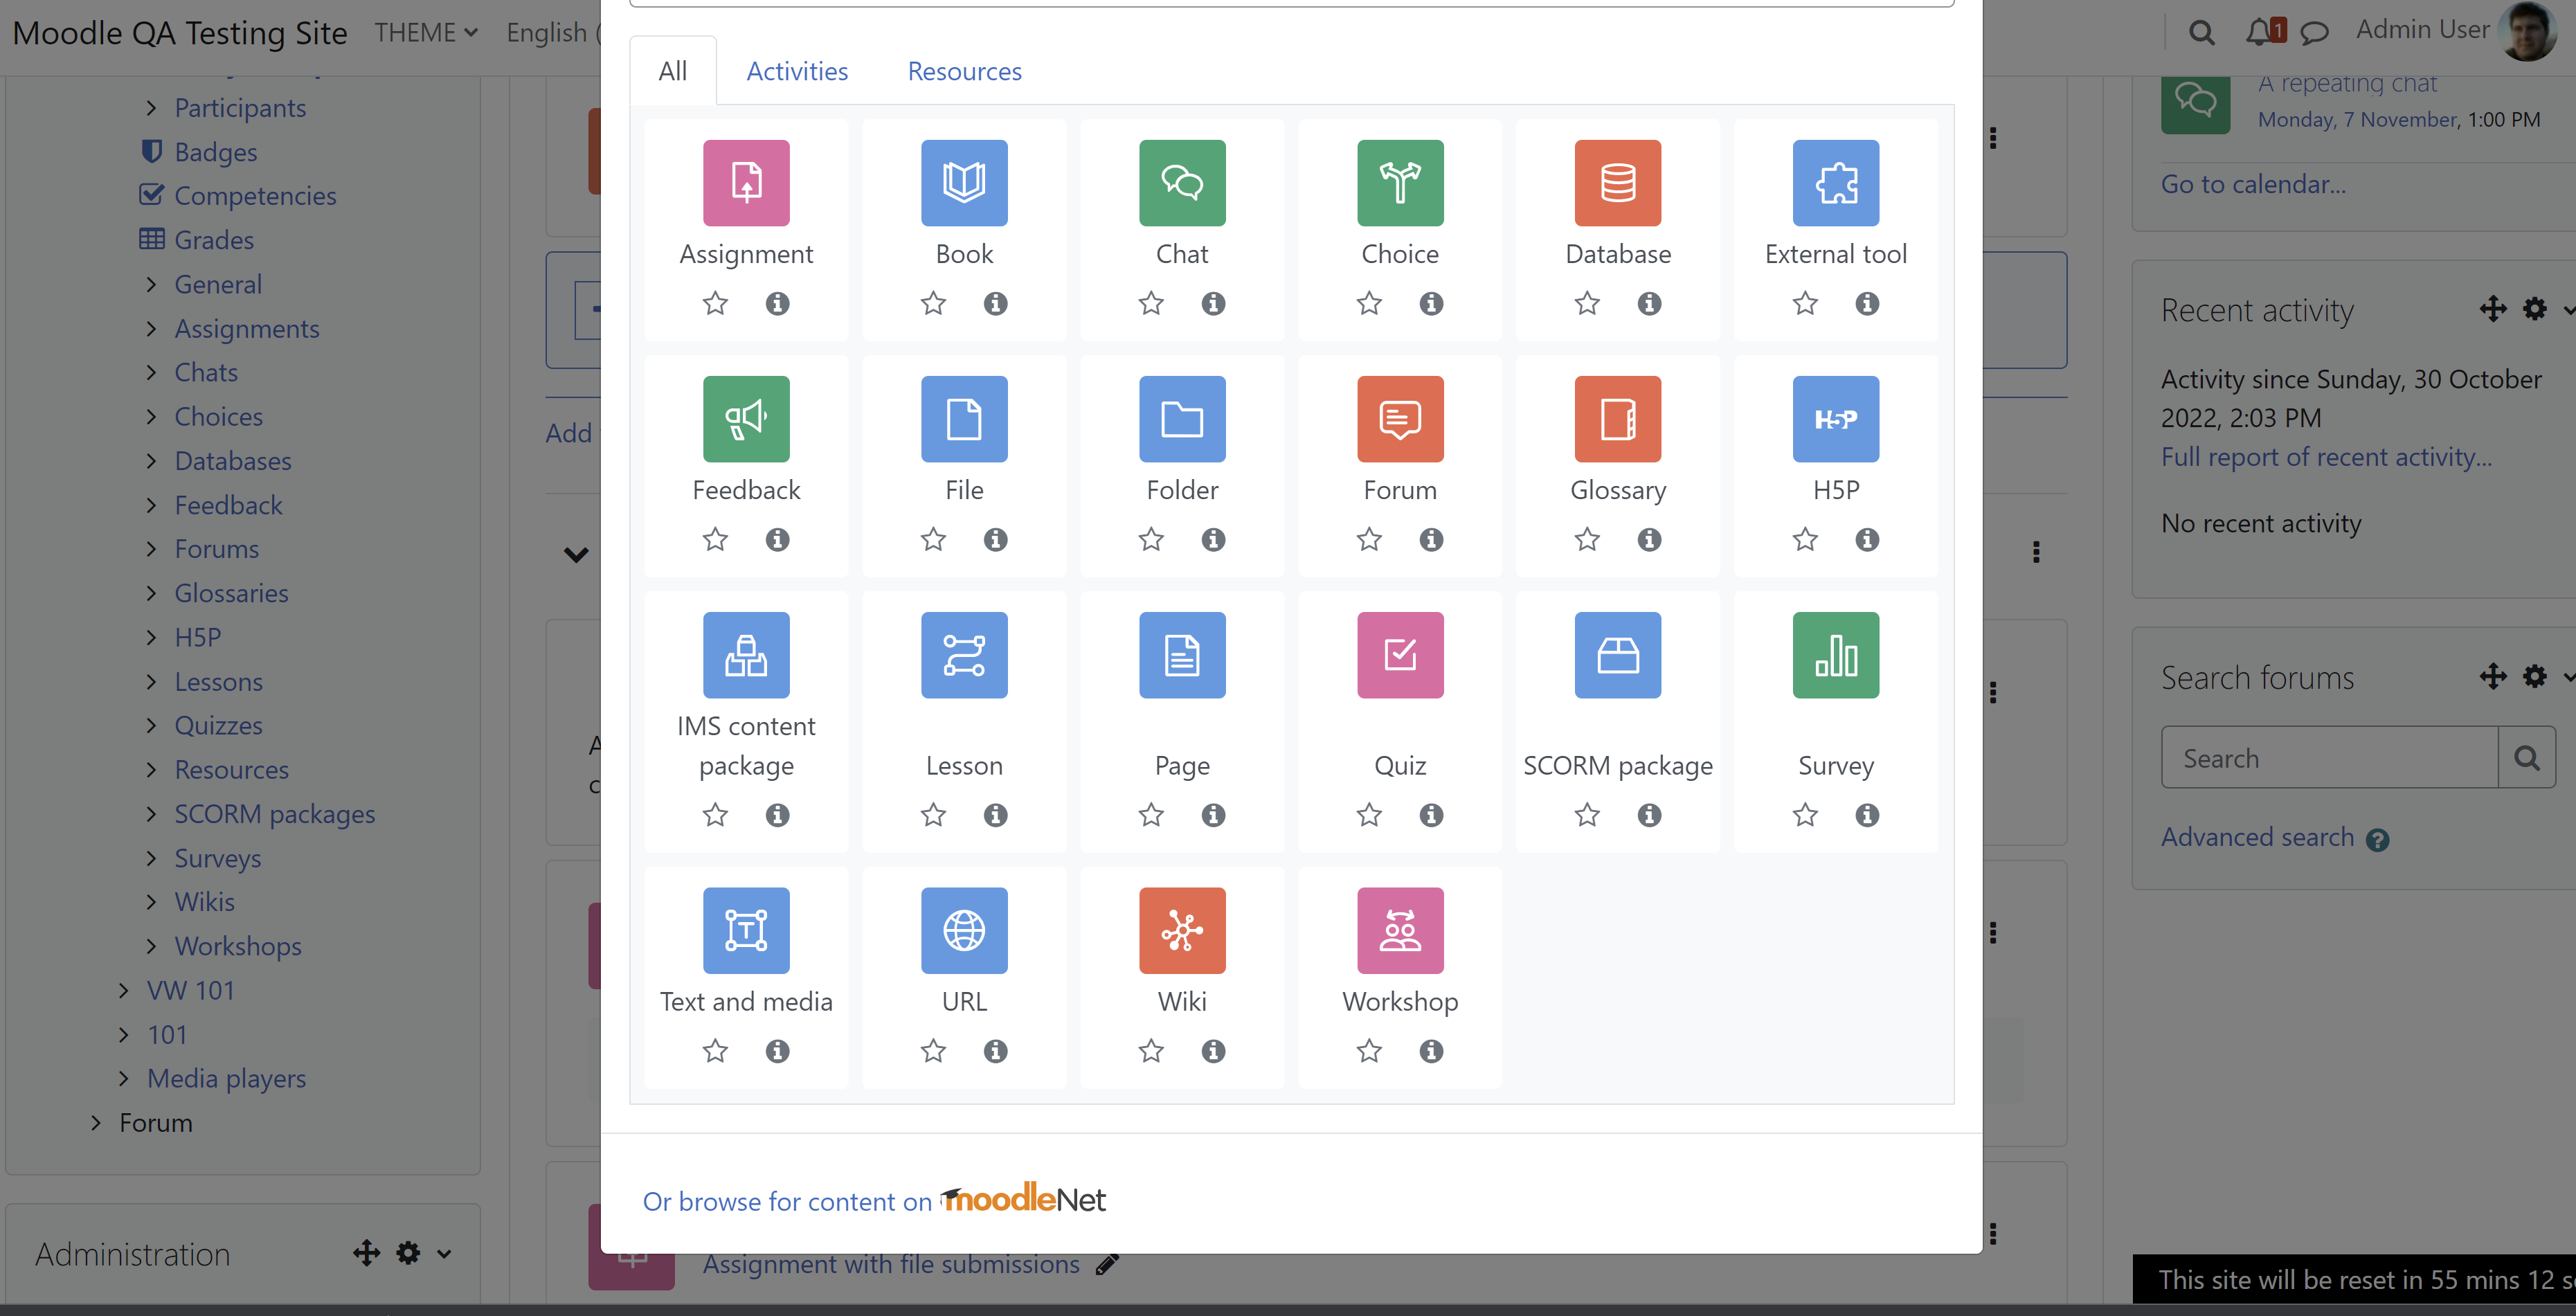Choose the Book resource icon
The height and width of the screenshot is (1316, 2576).
(x=964, y=183)
